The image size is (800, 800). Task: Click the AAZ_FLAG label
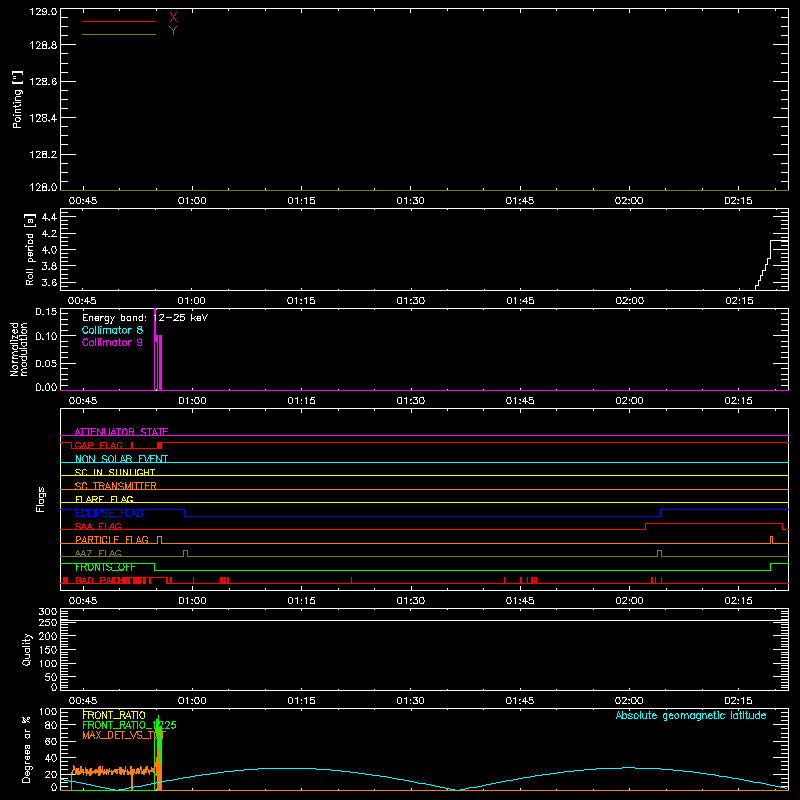pos(98,553)
